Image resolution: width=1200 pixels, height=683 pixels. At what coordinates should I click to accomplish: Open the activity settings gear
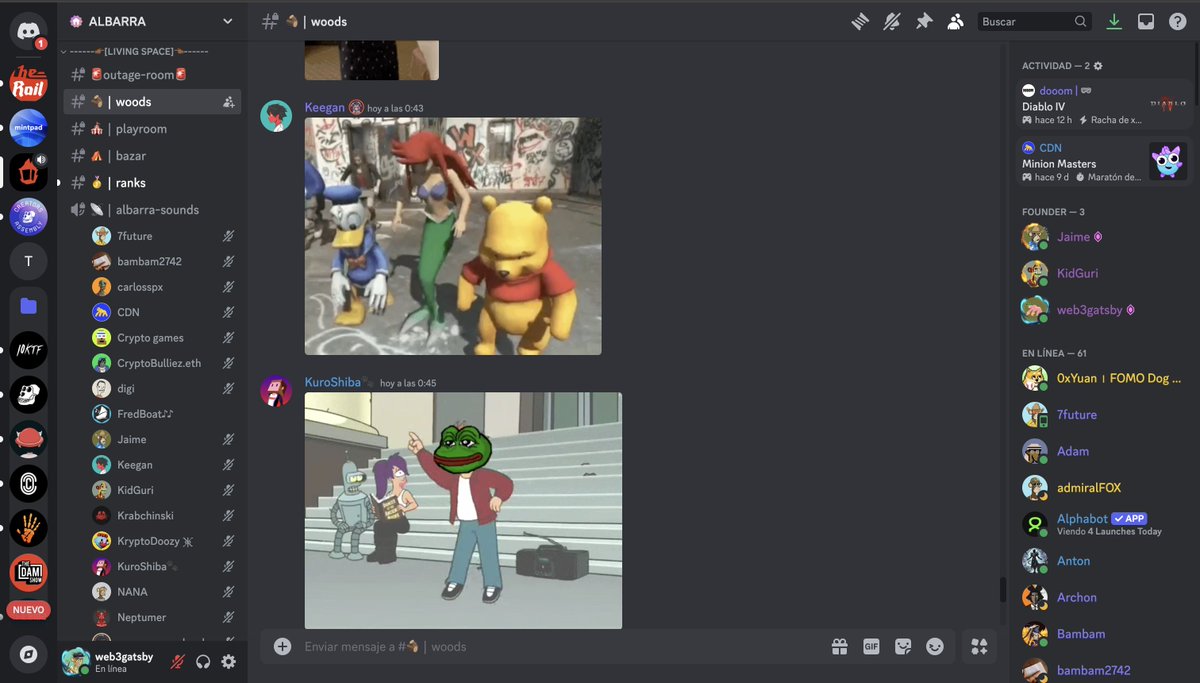(x=1098, y=66)
